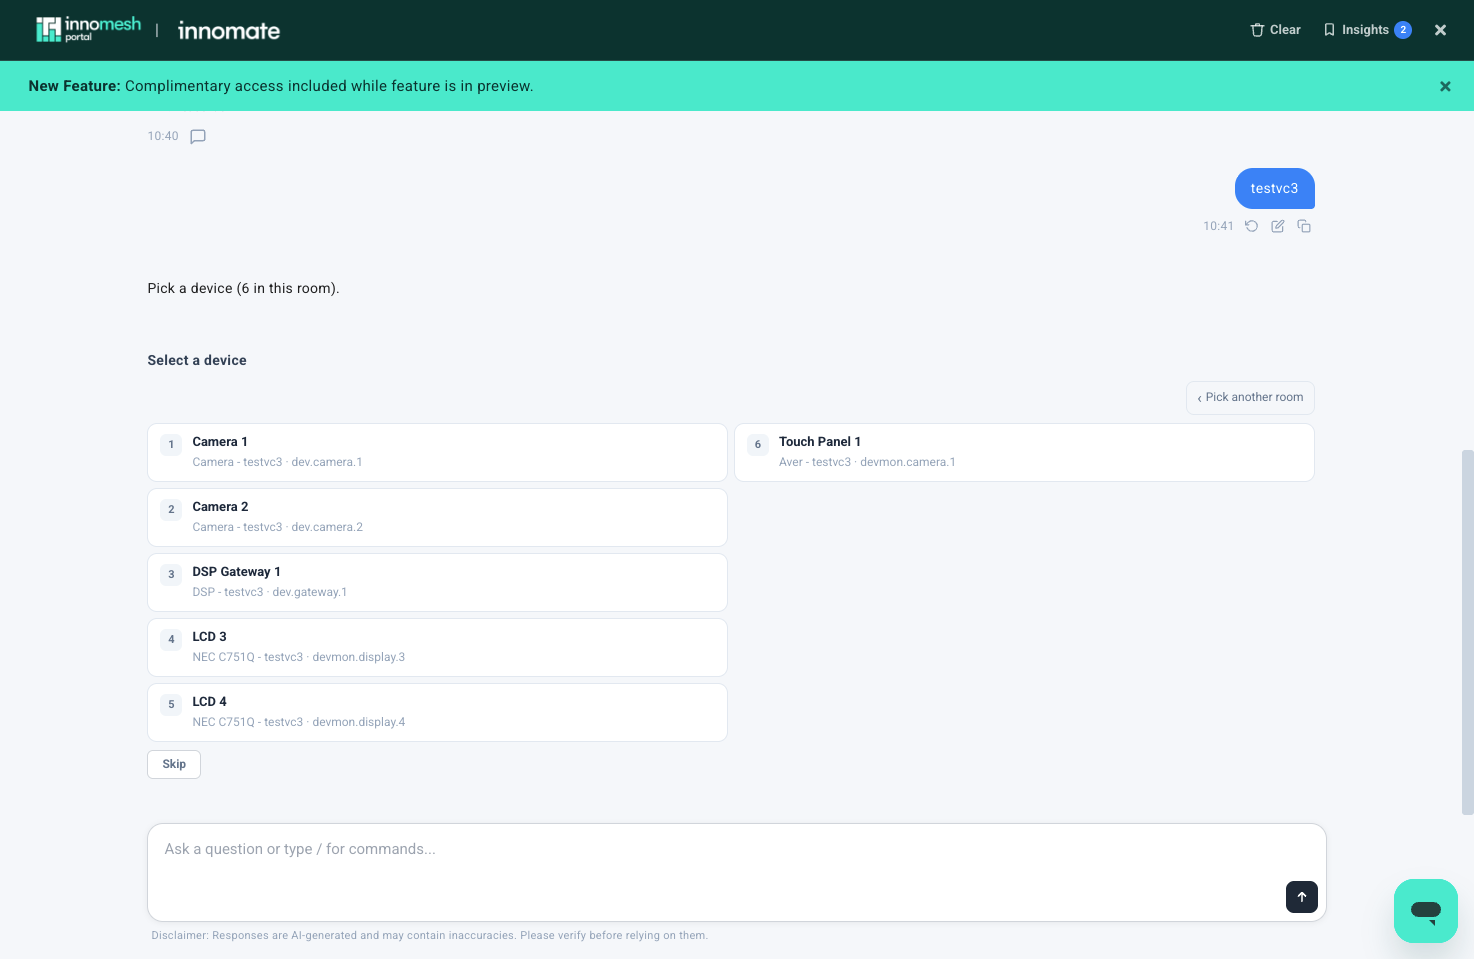Send the message with arrow button
Image resolution: width=1474 pixels, height=959 pixels.
click(1302, 897)
